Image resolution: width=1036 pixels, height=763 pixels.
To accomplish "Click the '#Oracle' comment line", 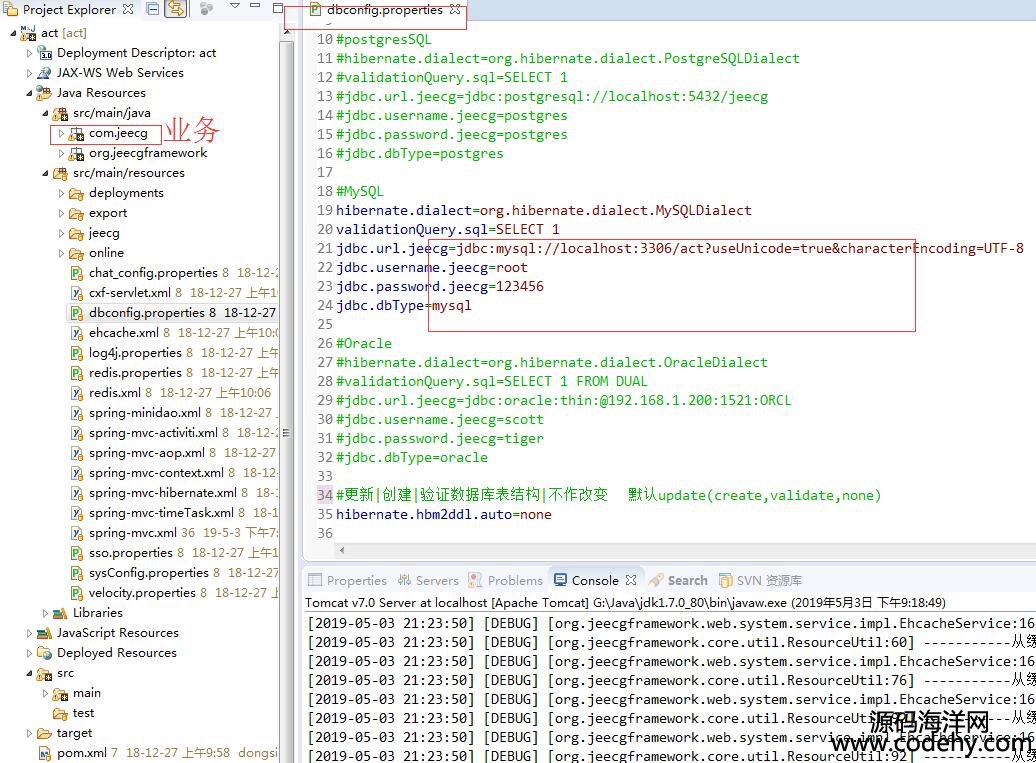I will pos(364,344).
